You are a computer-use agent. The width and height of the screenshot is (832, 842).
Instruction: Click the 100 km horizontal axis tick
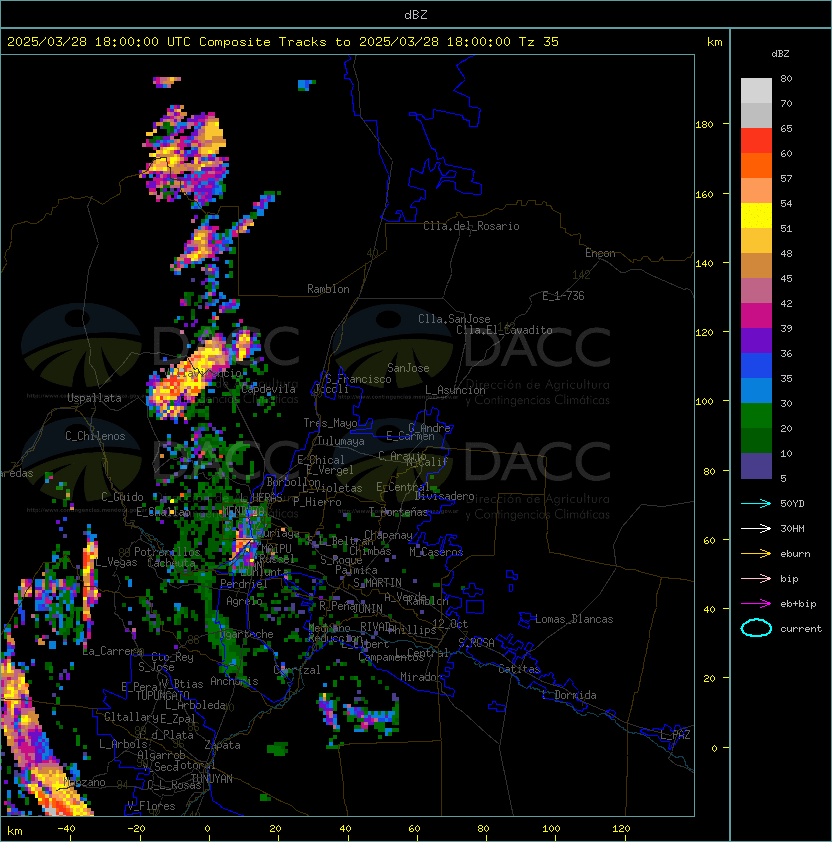click(x=551, y=829)
